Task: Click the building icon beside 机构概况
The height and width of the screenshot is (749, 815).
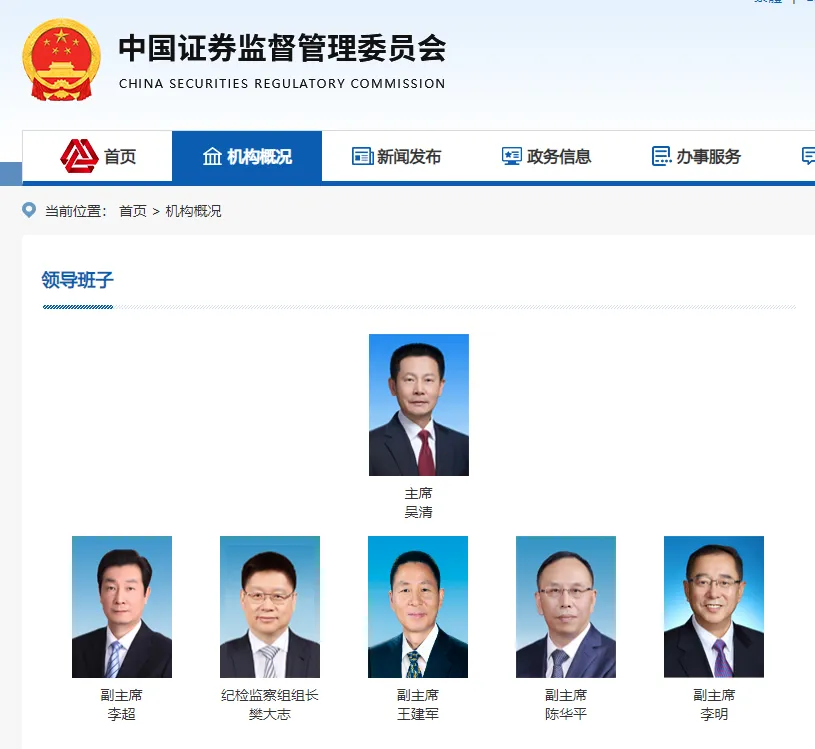Action: click(212, 156)
